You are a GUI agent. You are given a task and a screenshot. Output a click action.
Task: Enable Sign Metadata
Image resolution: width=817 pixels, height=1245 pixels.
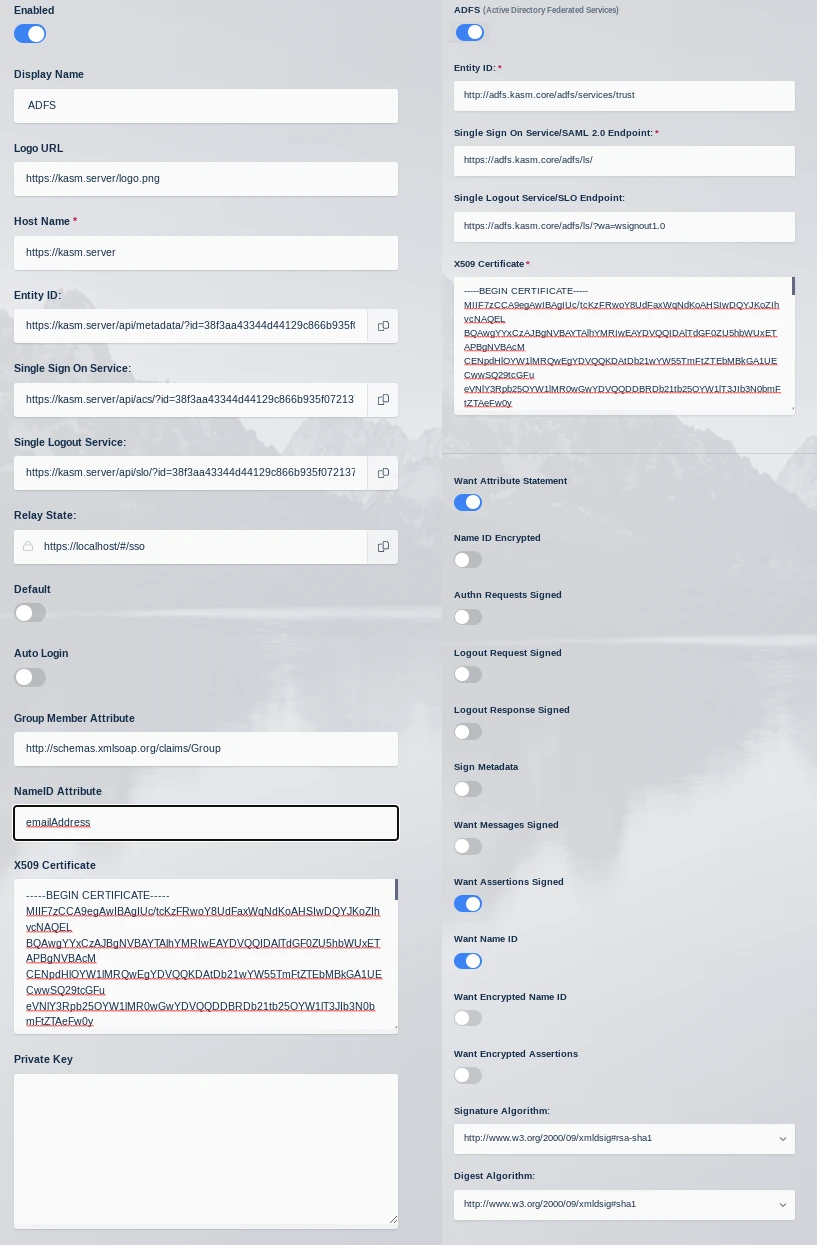click(x=467, y=788)
